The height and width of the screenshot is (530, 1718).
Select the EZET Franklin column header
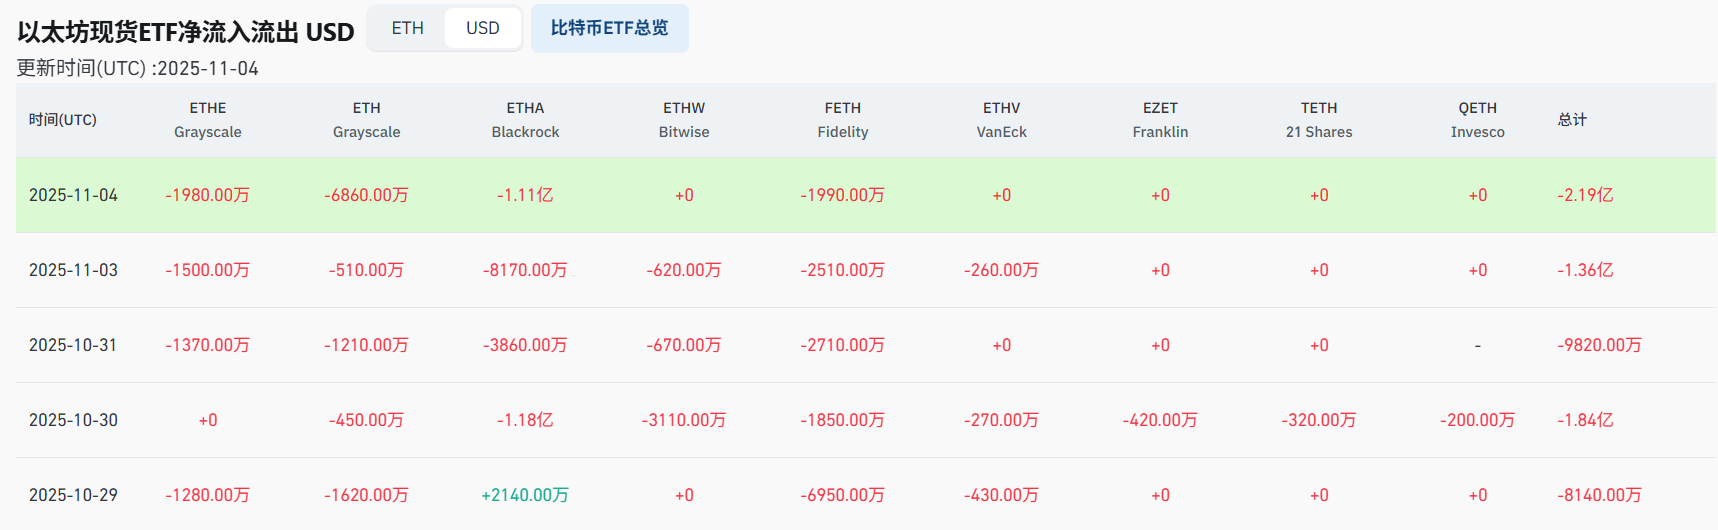click(1160, 120)
